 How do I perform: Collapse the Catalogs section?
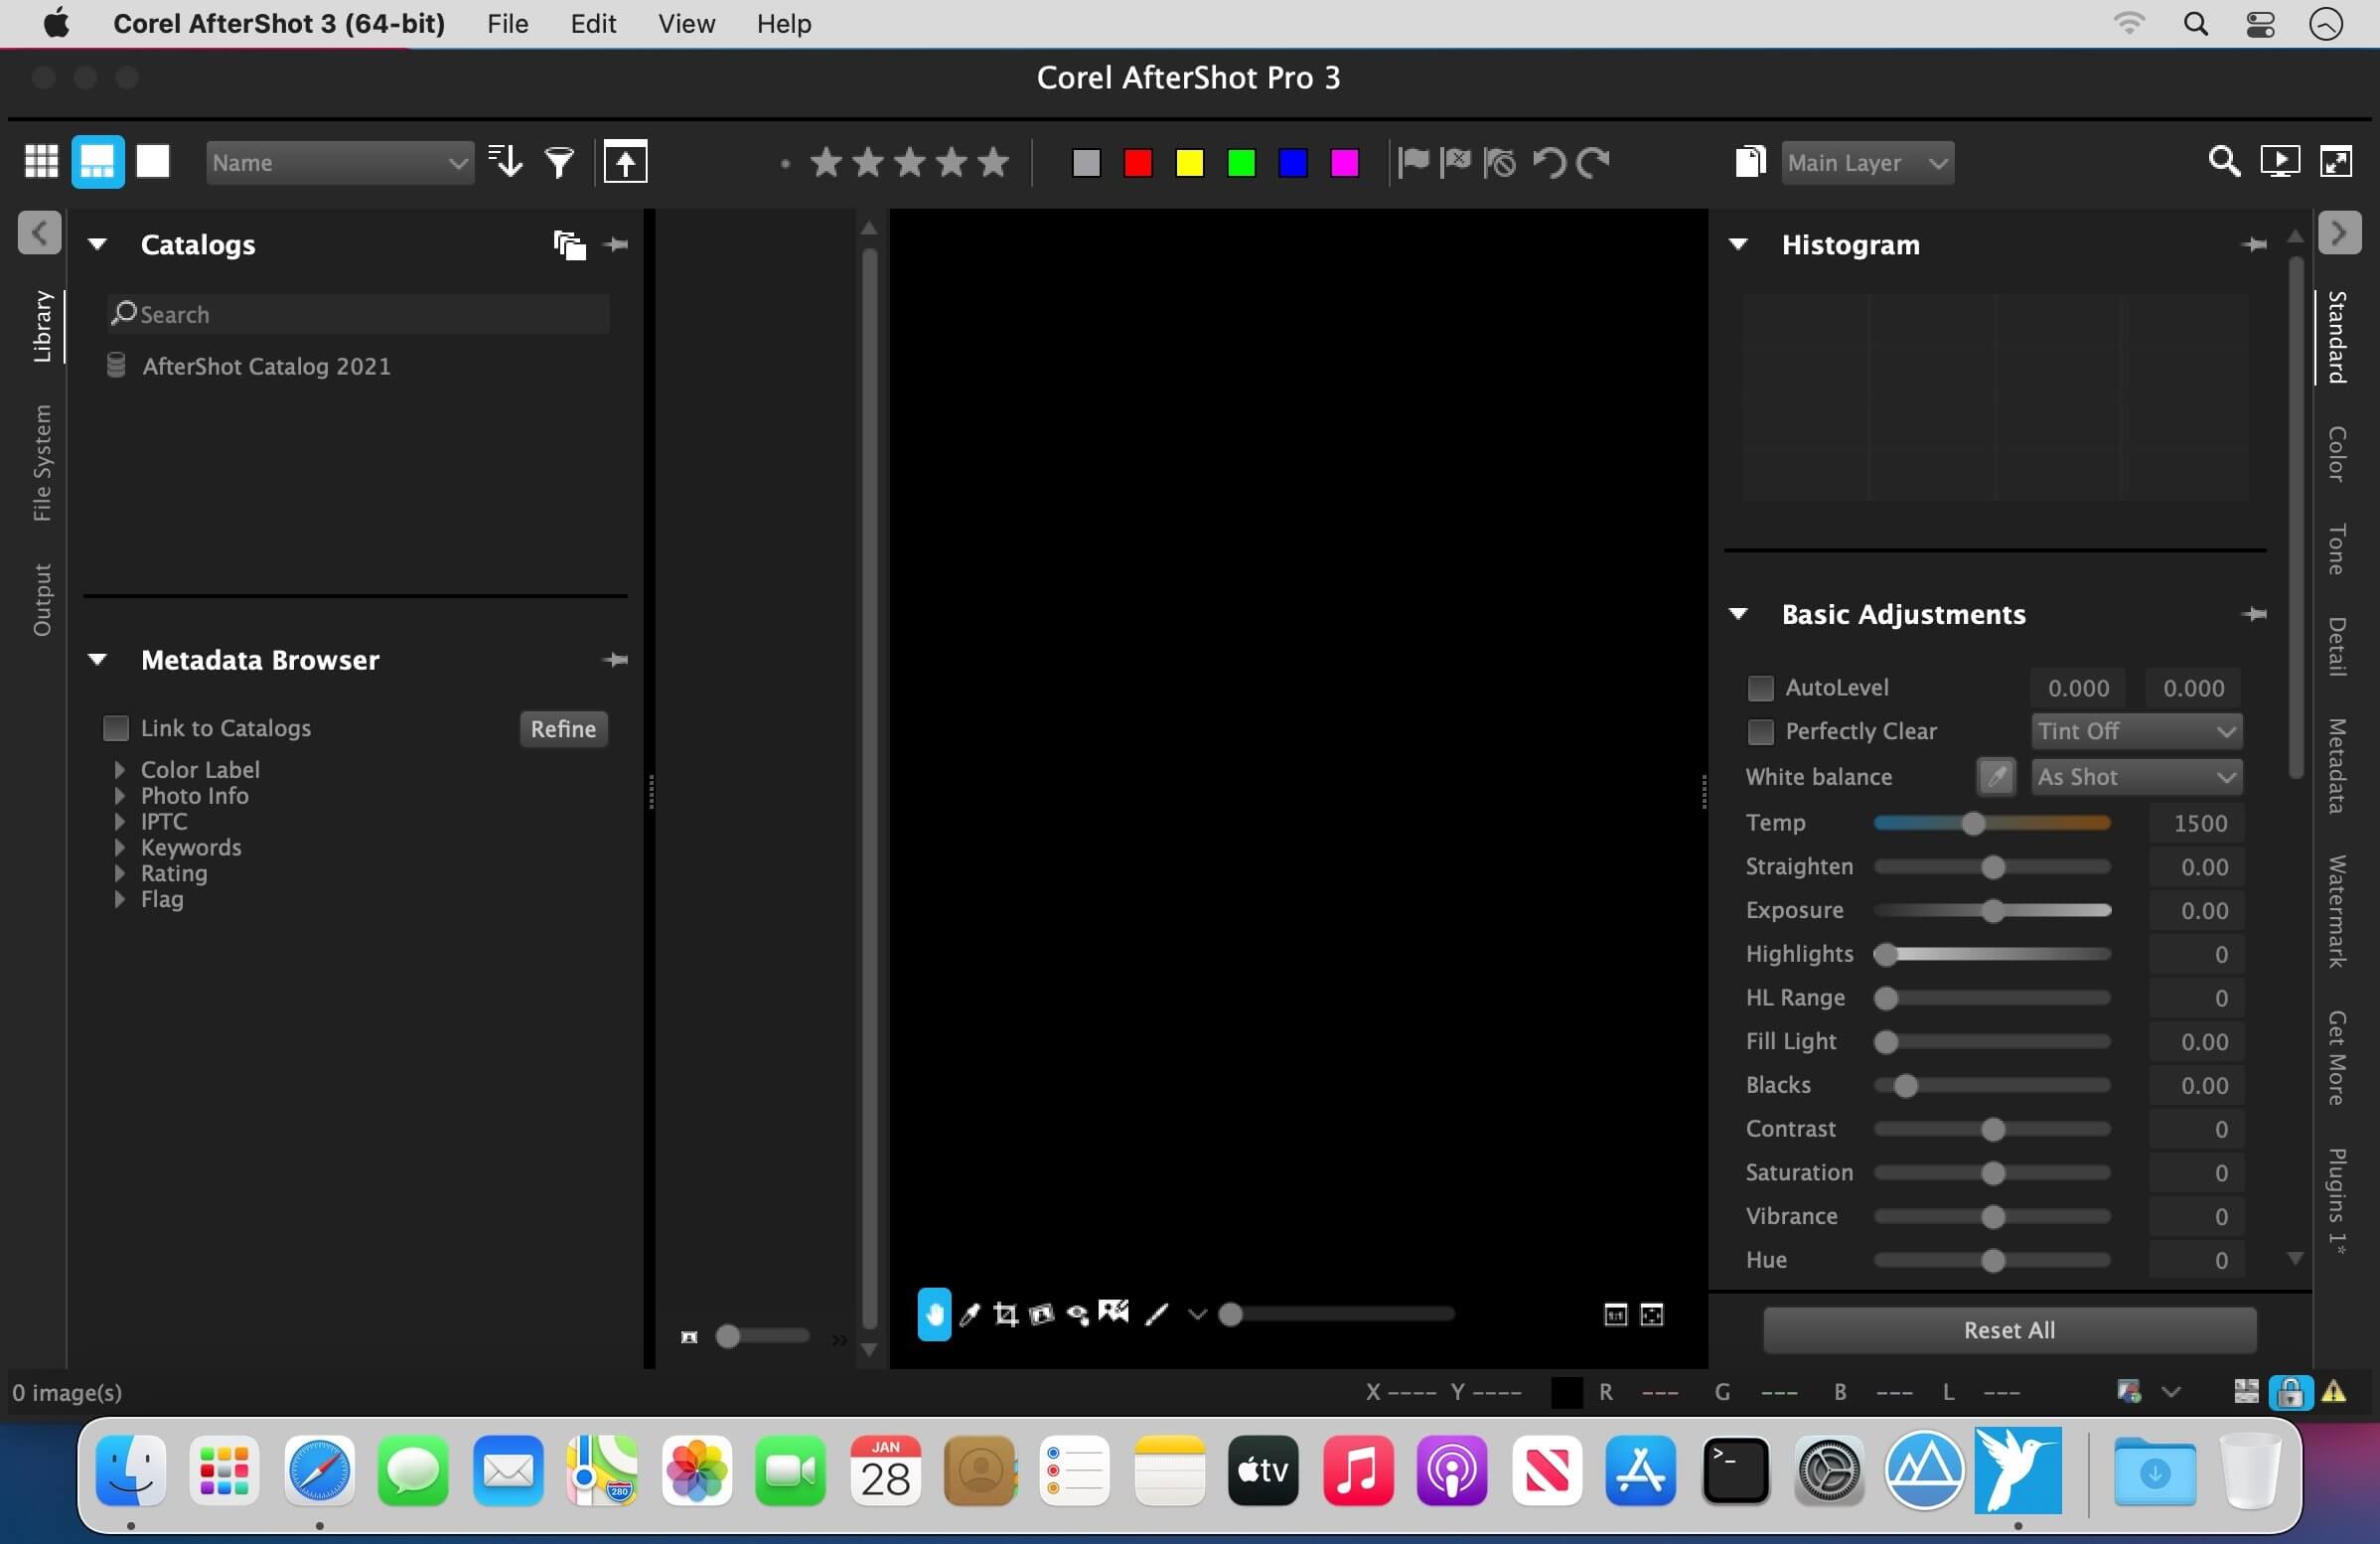tap(97, 244)
